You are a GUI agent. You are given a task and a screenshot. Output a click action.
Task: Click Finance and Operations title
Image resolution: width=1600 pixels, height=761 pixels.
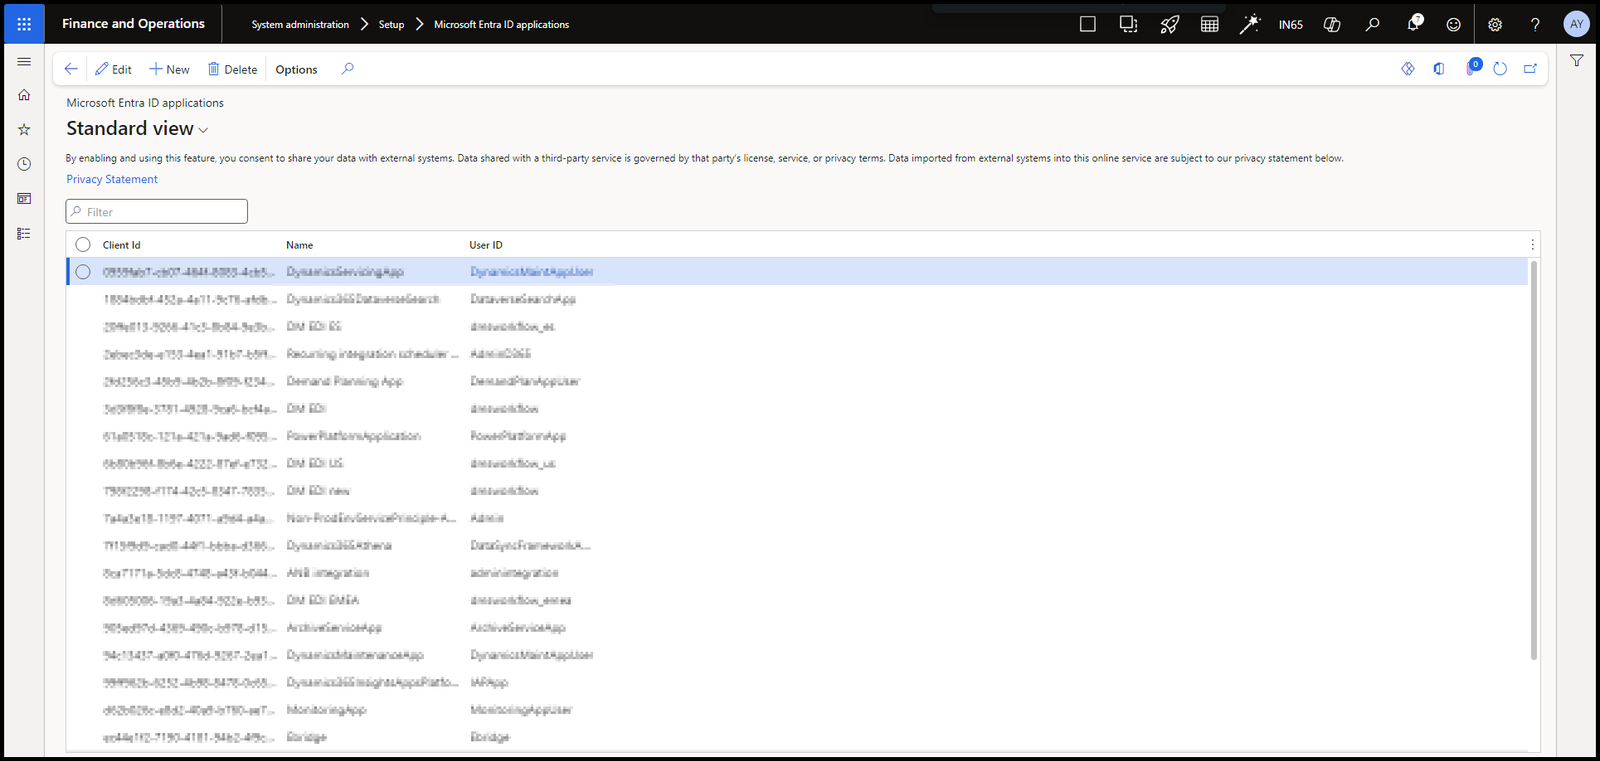point(133,24)
